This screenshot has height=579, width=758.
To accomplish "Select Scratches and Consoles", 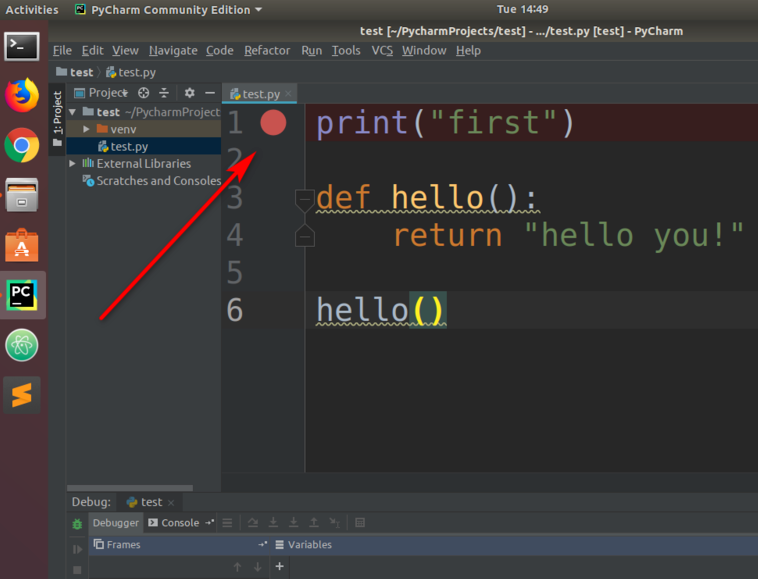I will [x=151, y=181].
